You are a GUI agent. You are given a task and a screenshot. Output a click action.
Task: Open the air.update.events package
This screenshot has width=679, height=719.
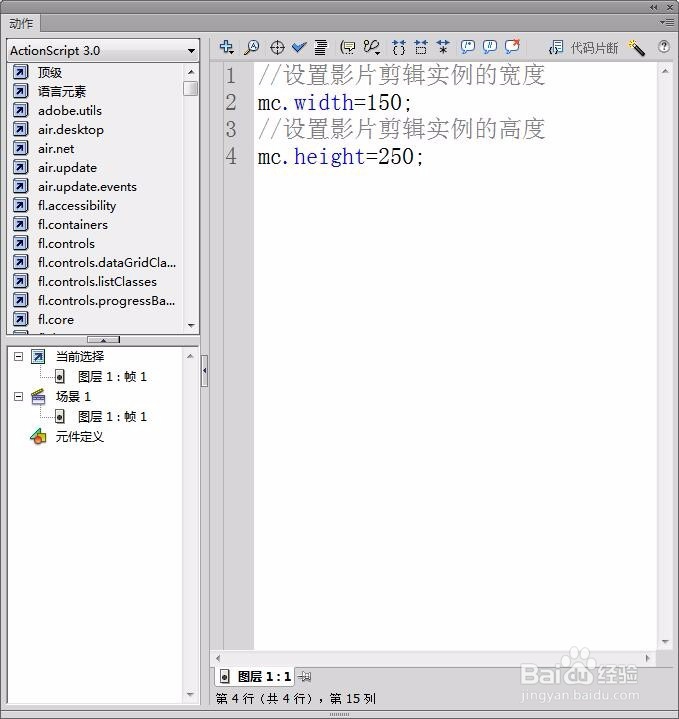pos(87,187)
